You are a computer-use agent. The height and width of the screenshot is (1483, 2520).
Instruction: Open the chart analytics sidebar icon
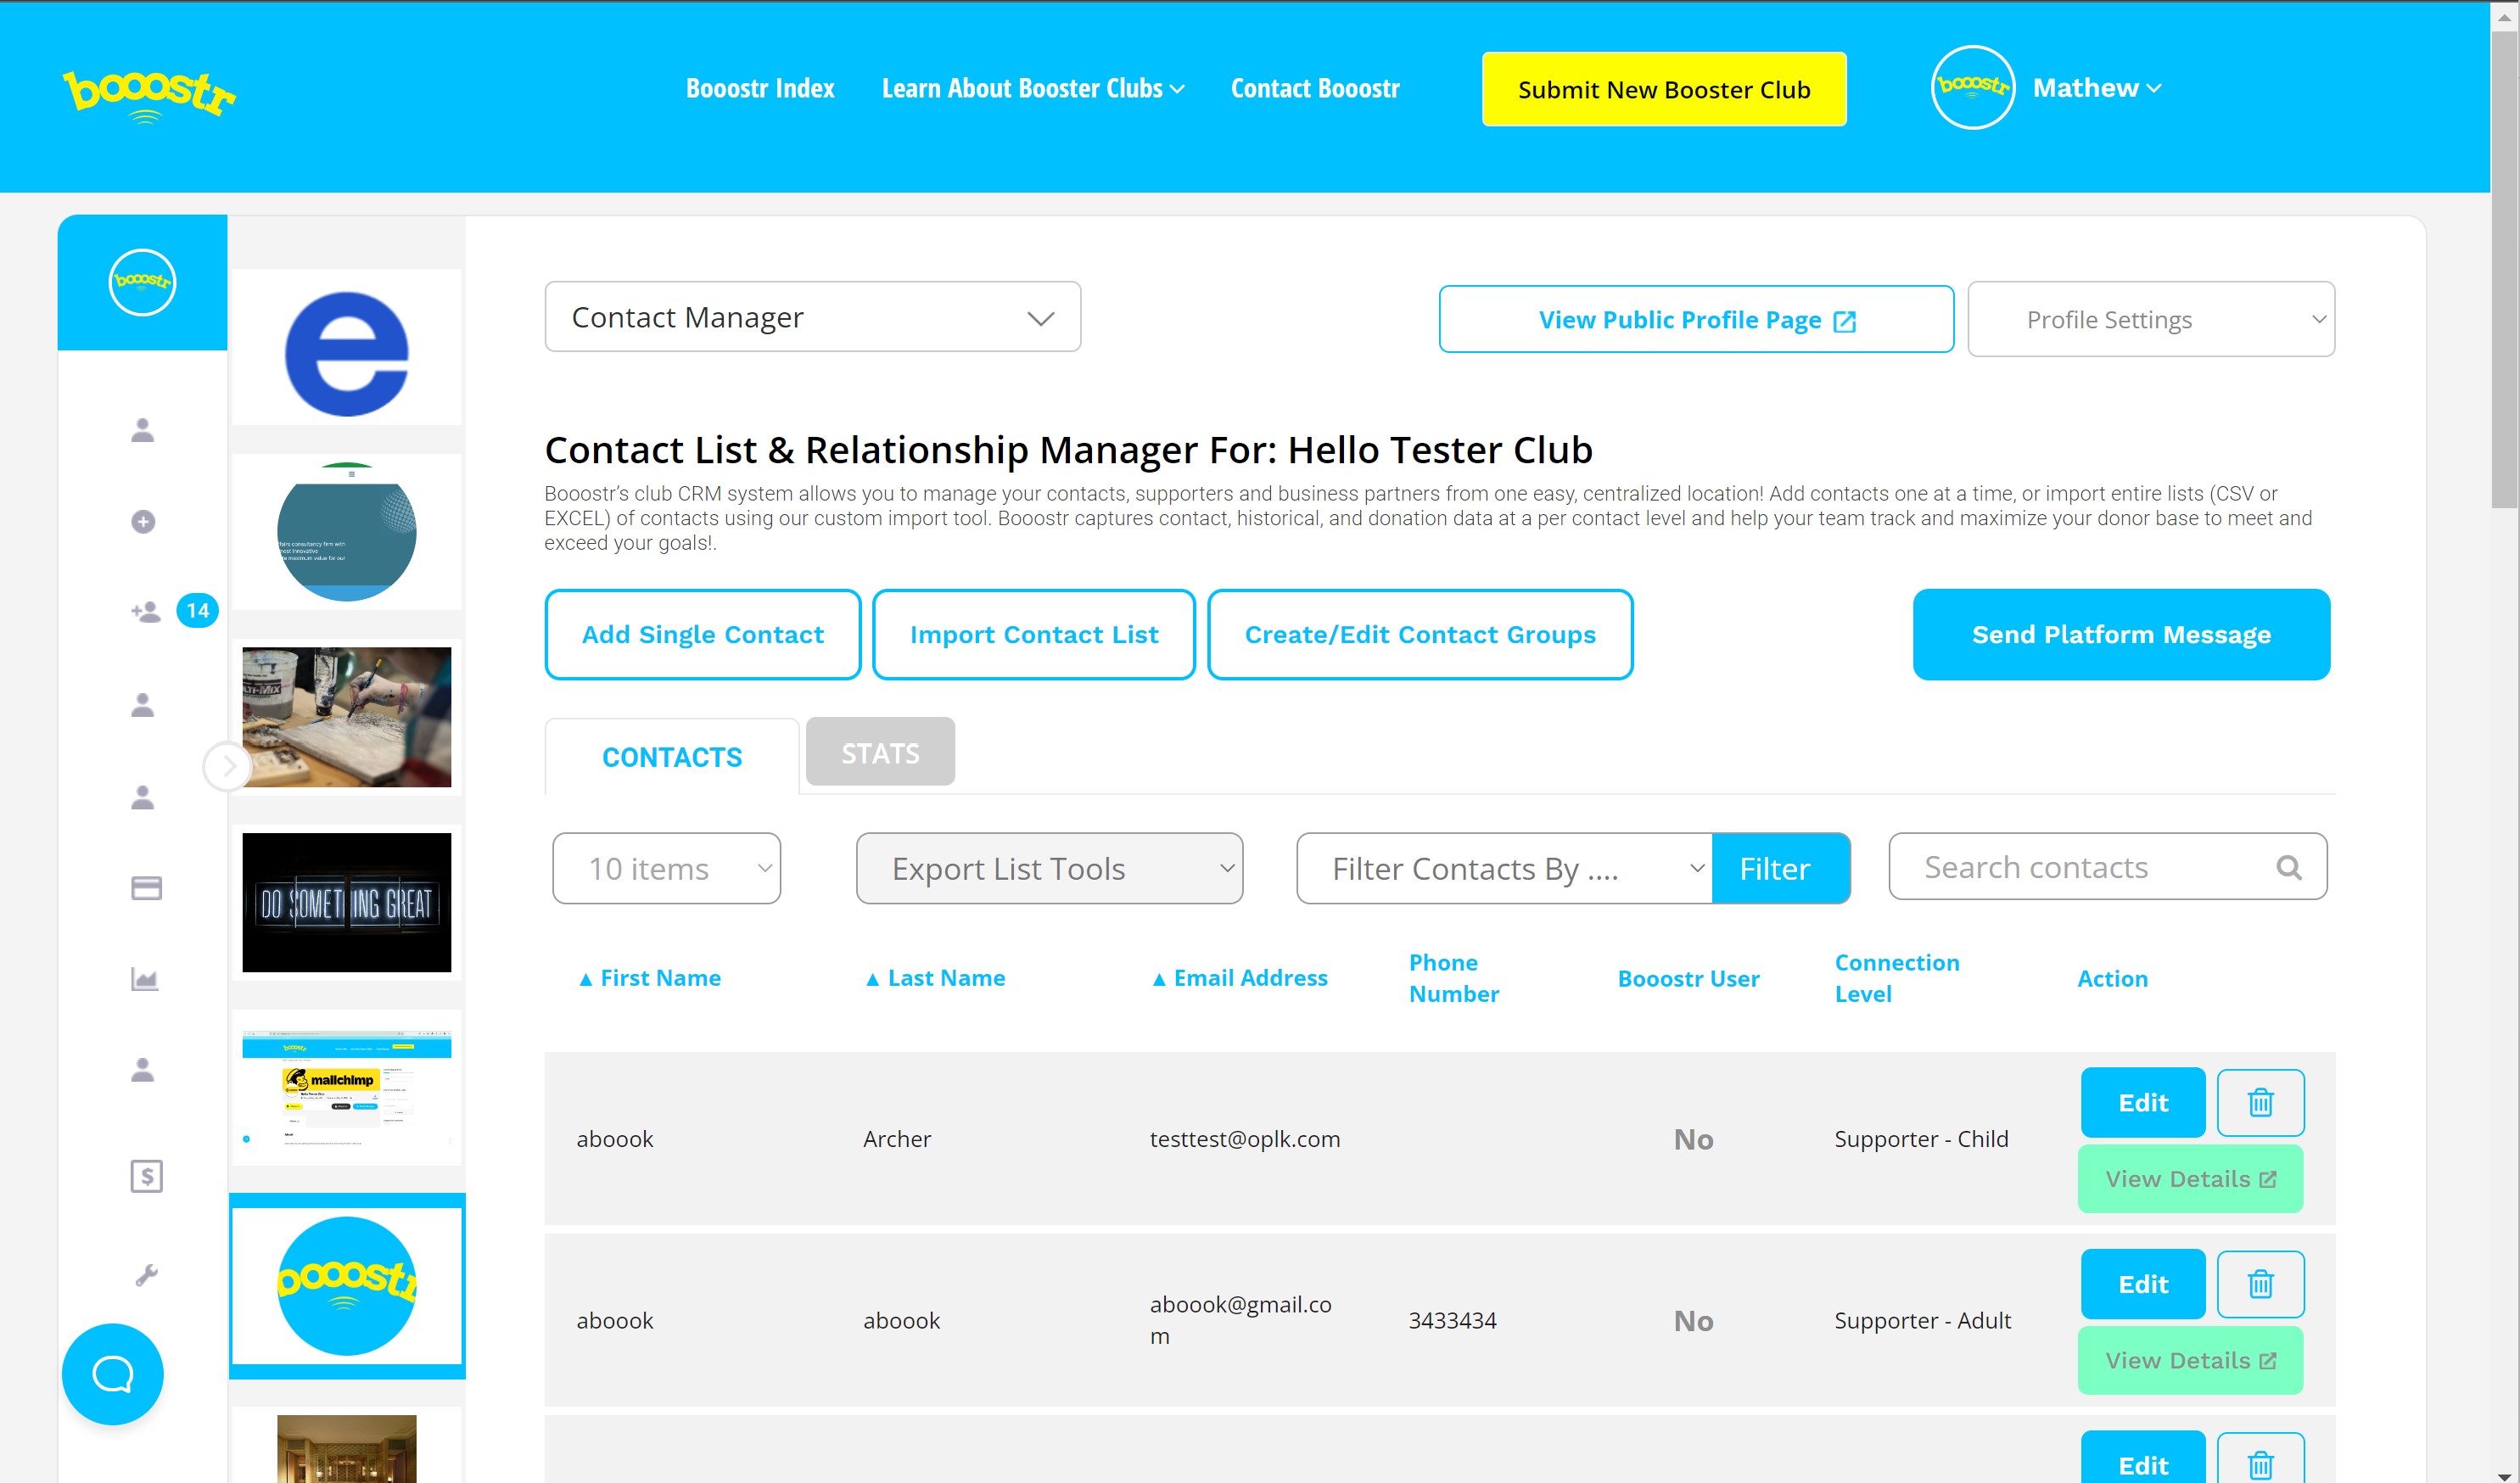(145, 979)
